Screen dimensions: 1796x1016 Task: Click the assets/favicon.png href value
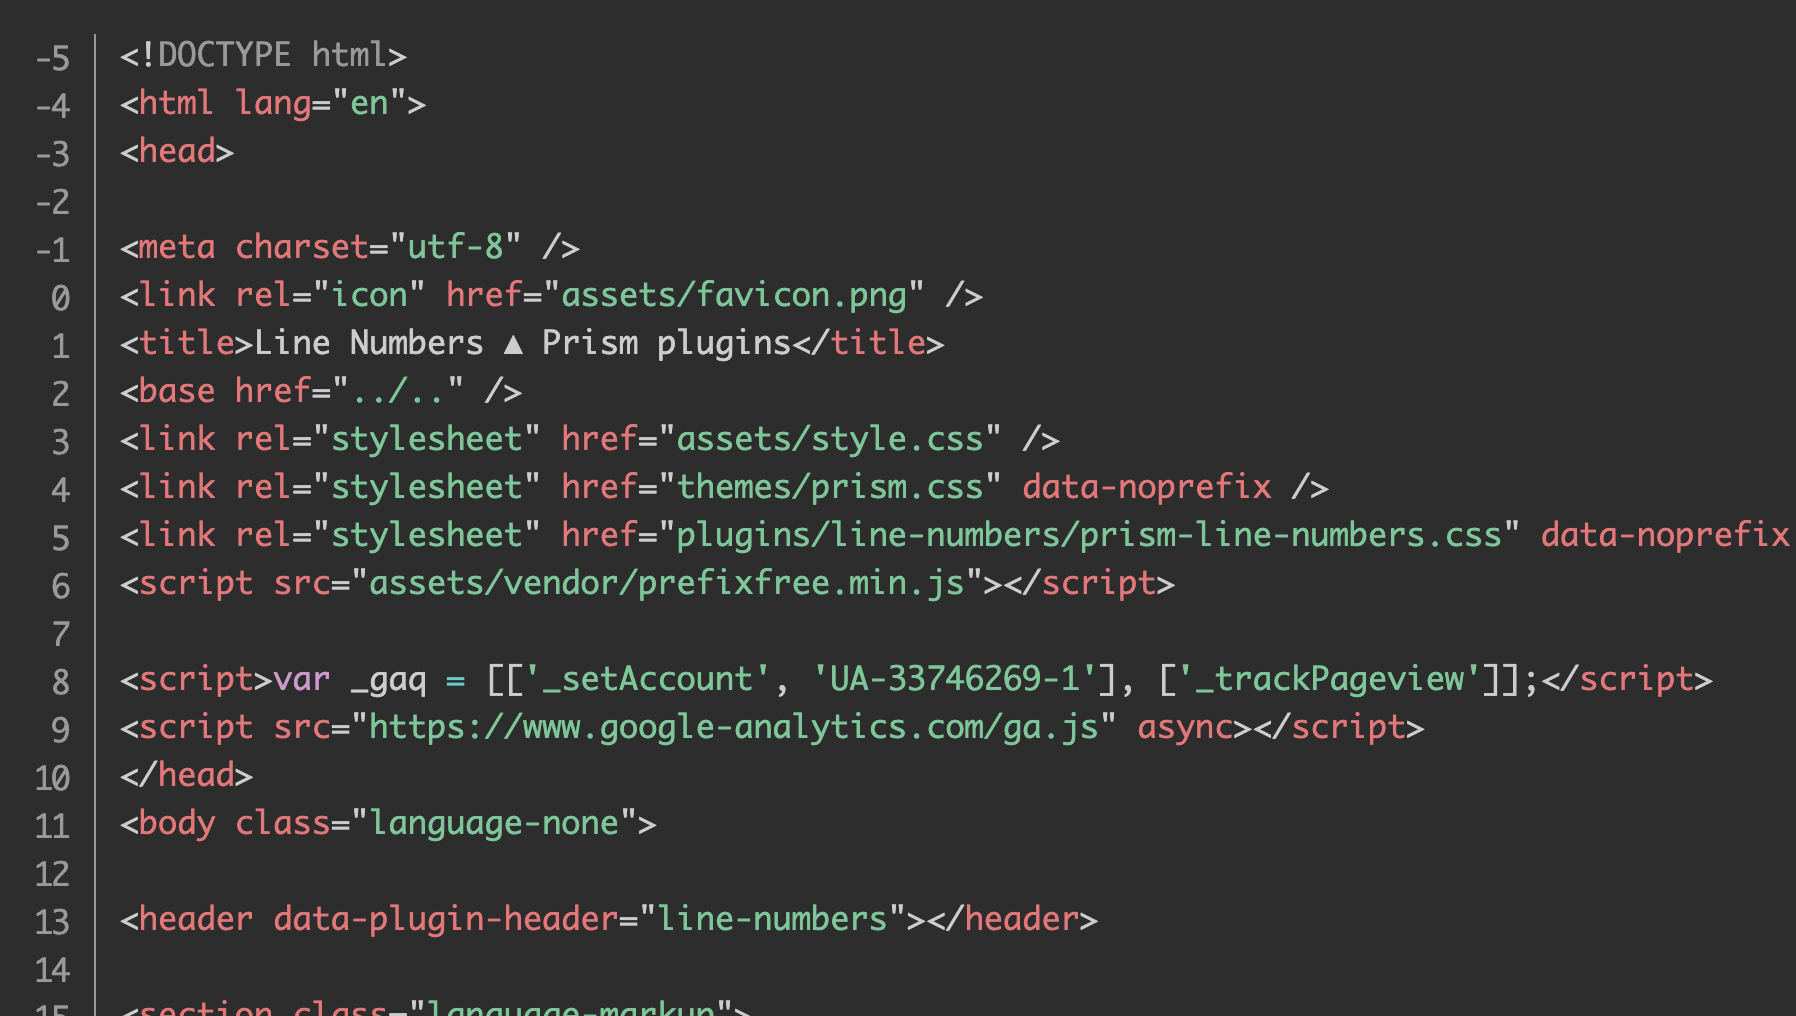coord(734,295)
